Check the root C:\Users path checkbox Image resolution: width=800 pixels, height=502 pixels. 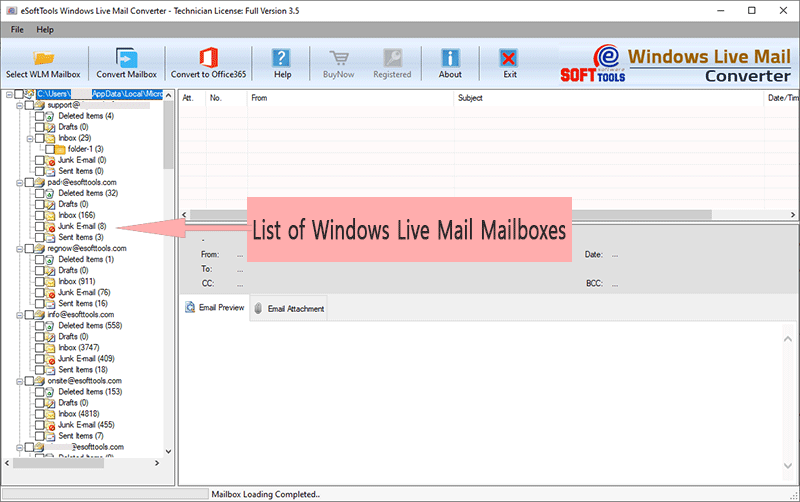click(19, 94)
